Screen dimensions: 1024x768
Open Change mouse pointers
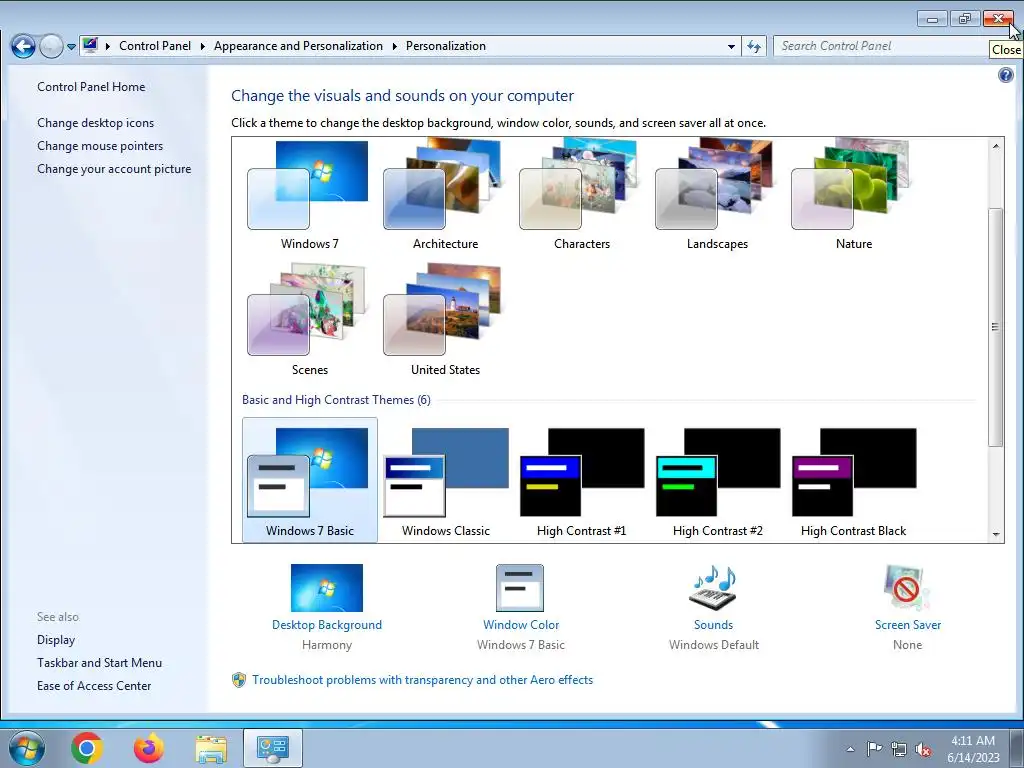point(100,146)
